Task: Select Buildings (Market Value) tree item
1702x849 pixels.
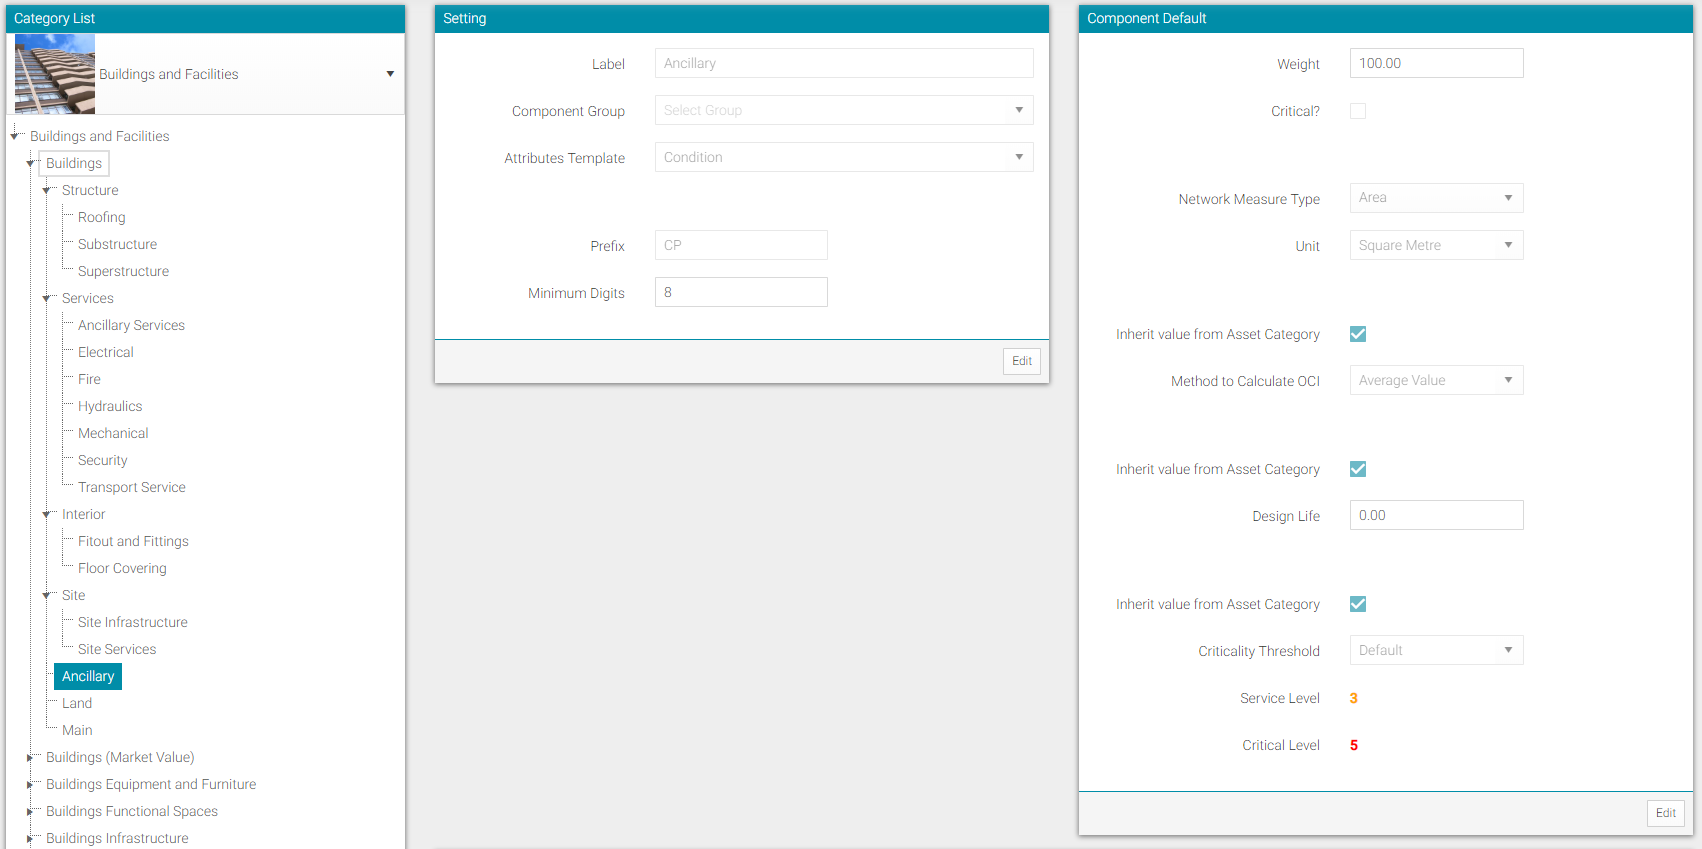Action: click(x=120, y=757)
